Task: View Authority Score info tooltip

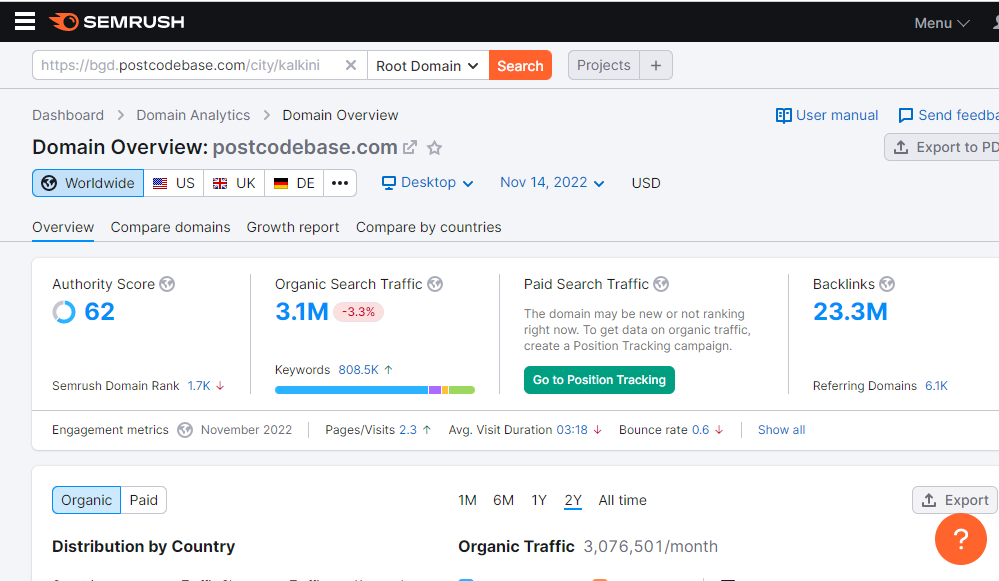Action: (x=166, y=284)
